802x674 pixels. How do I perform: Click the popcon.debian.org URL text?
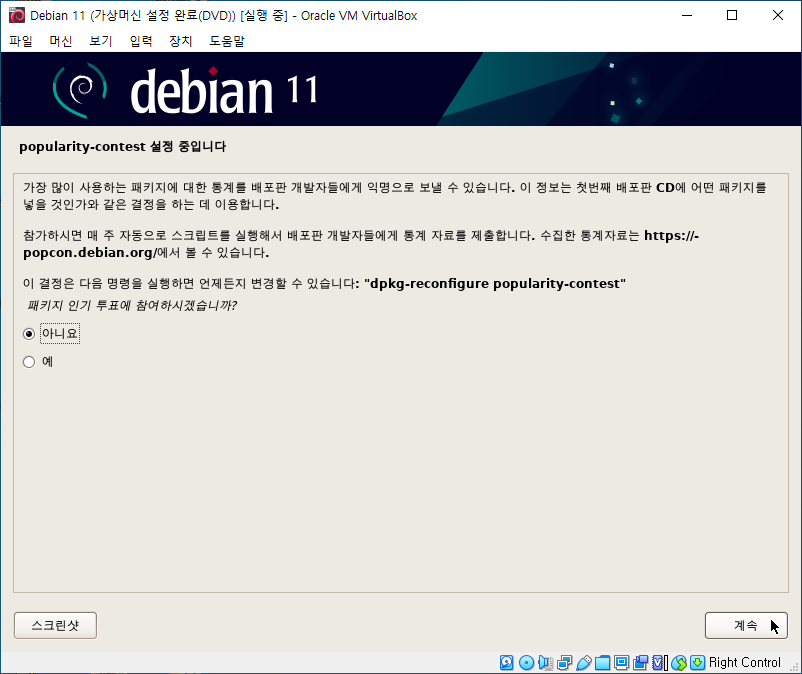click(90, 253)
